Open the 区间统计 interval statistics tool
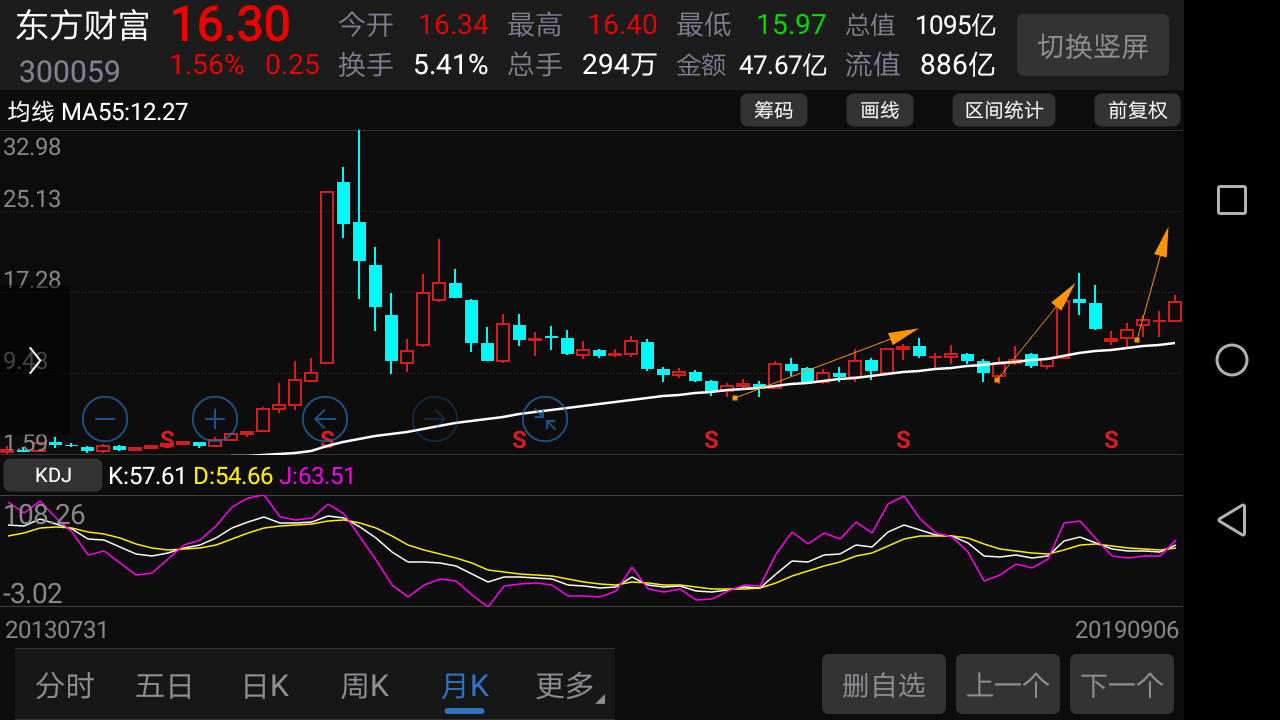 coord(1003,110)
